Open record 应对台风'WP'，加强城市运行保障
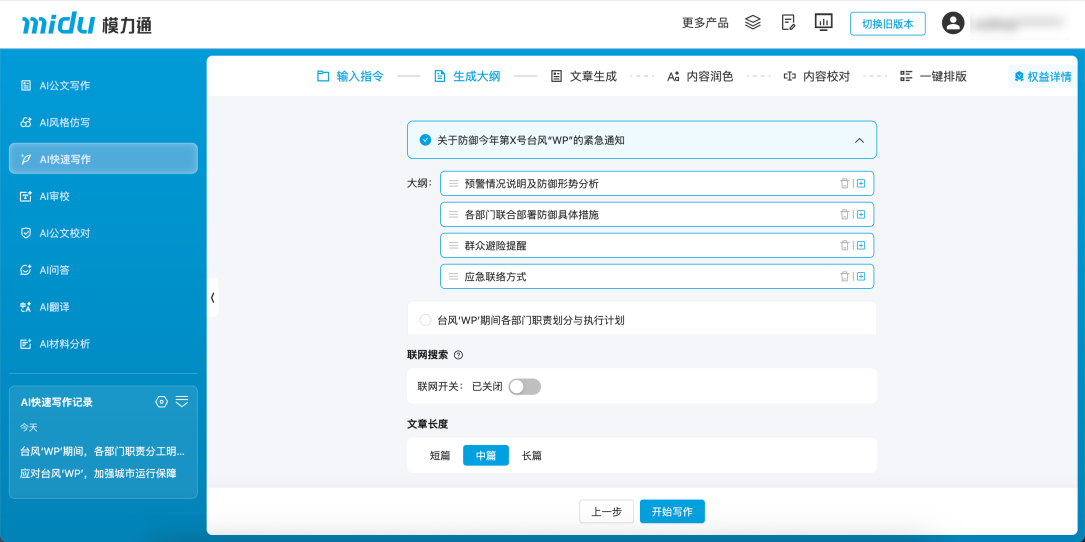 pos(98,474)
